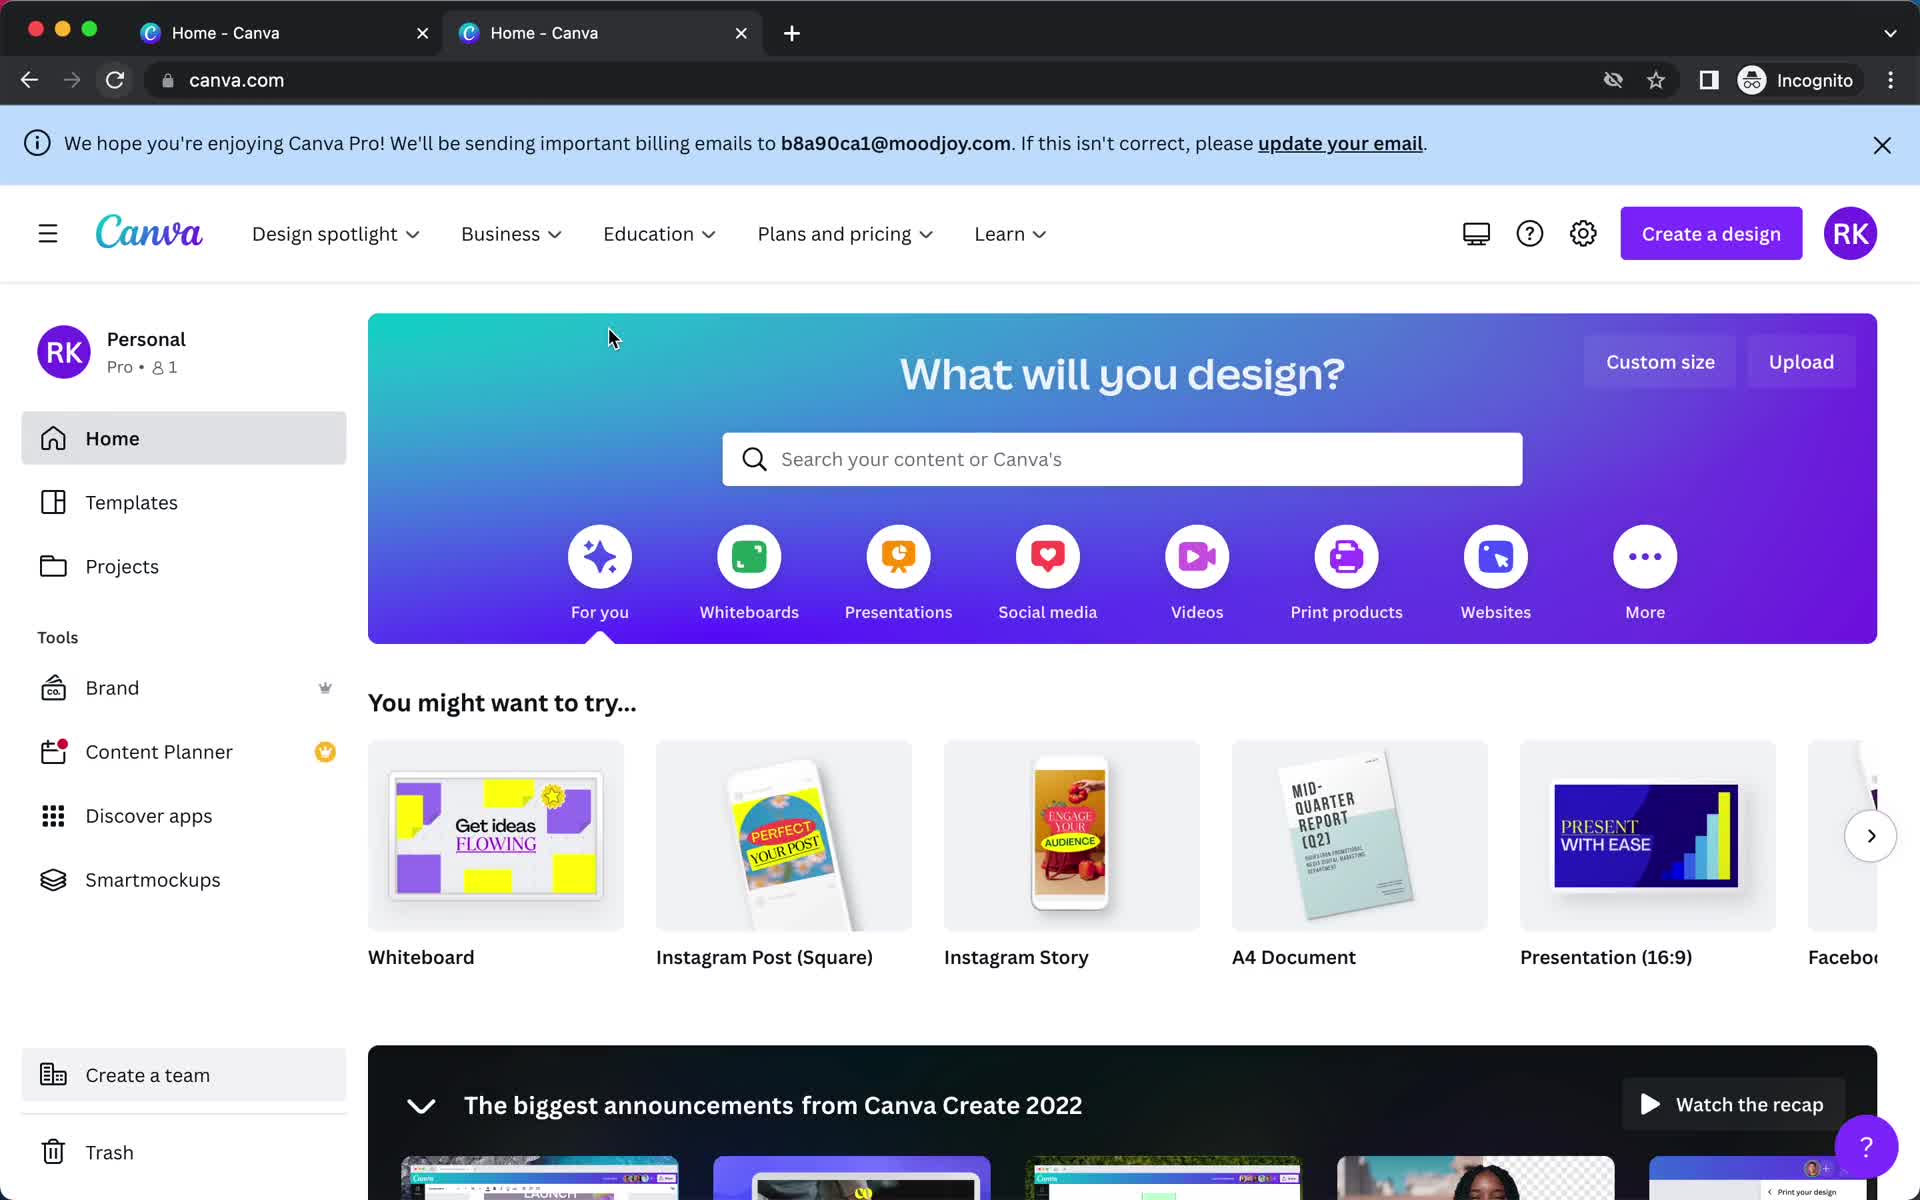The height and width of the screenshot is (1200, 1920).
Task: Open a new browser tab
Action: [x=792, y=33]
